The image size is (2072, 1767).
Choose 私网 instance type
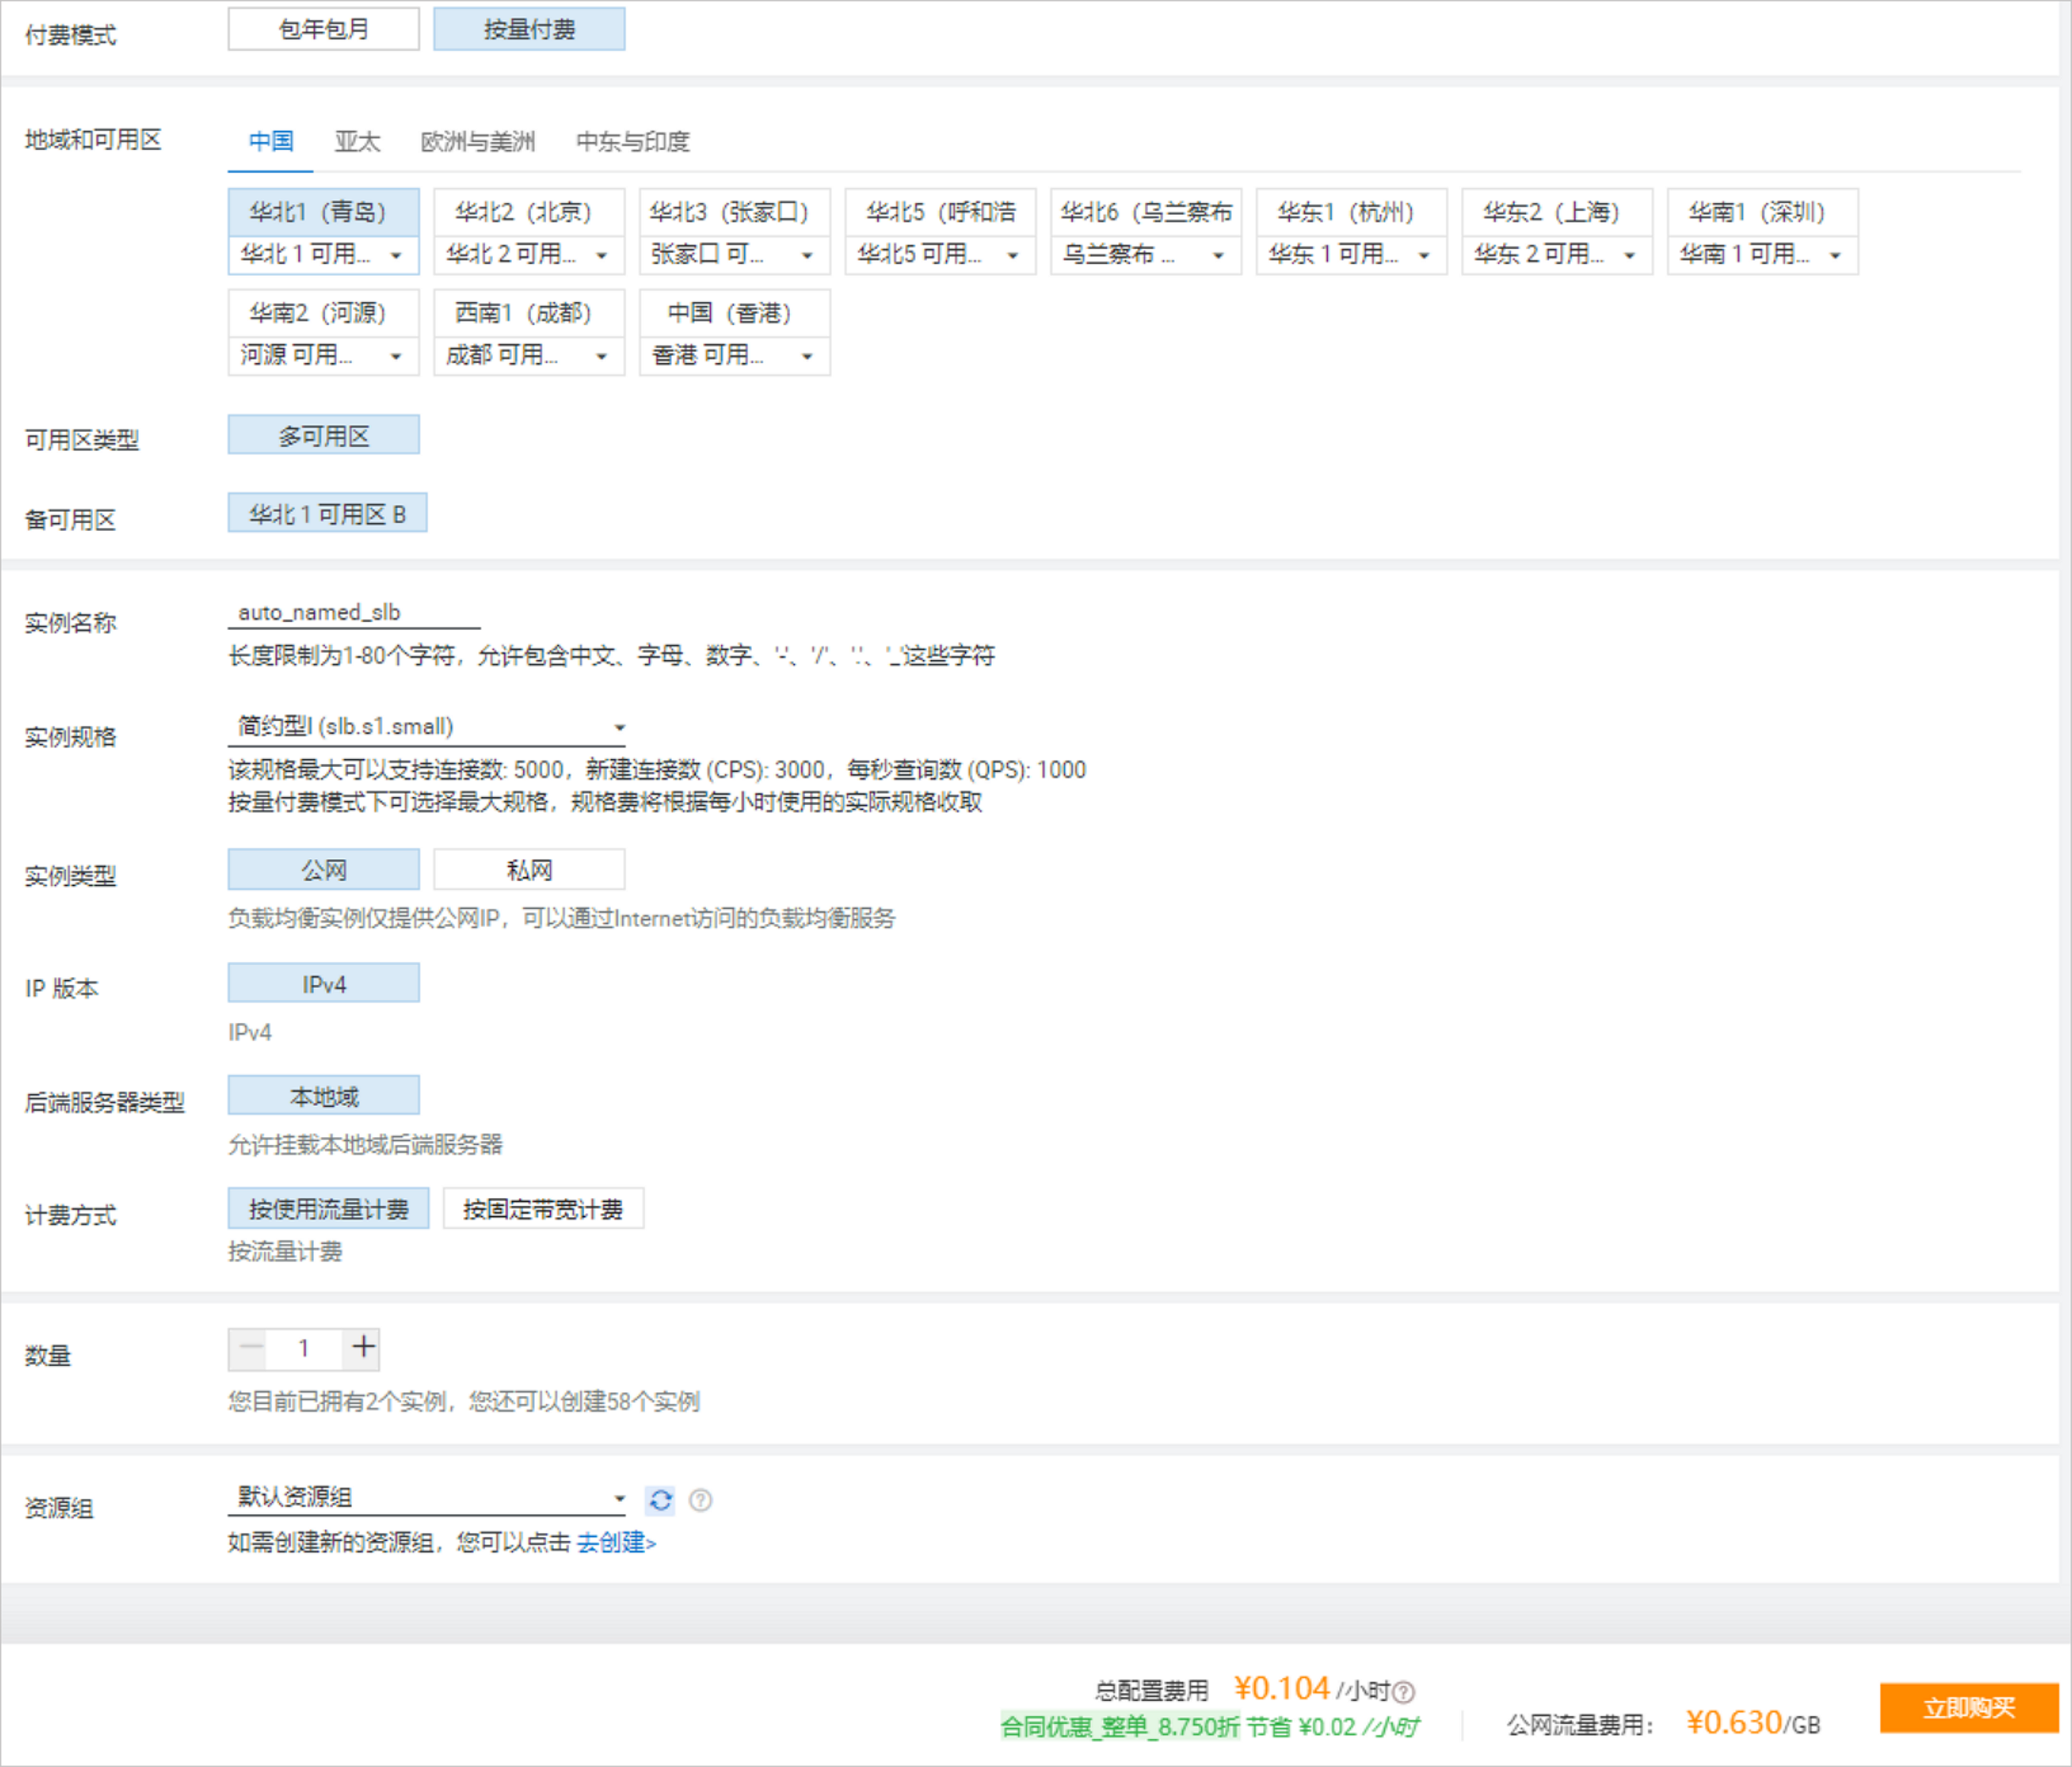coord(528,870)
